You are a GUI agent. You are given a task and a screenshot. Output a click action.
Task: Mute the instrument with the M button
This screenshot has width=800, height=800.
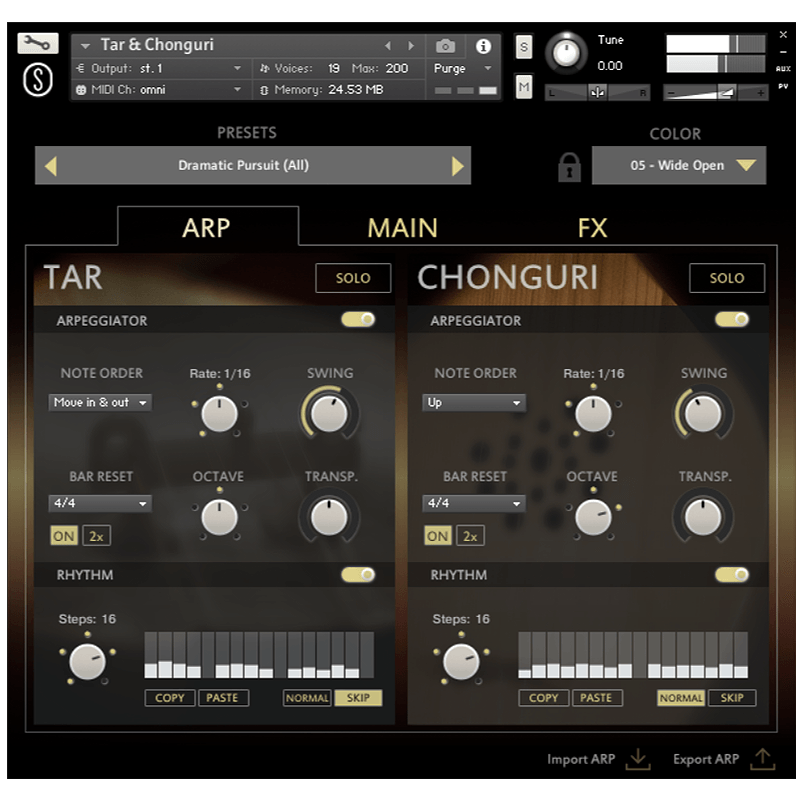[523, 87]
